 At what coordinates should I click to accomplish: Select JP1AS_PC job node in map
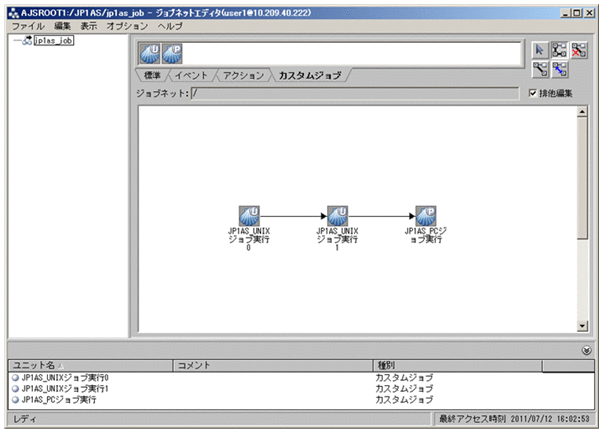pos(426,216)
